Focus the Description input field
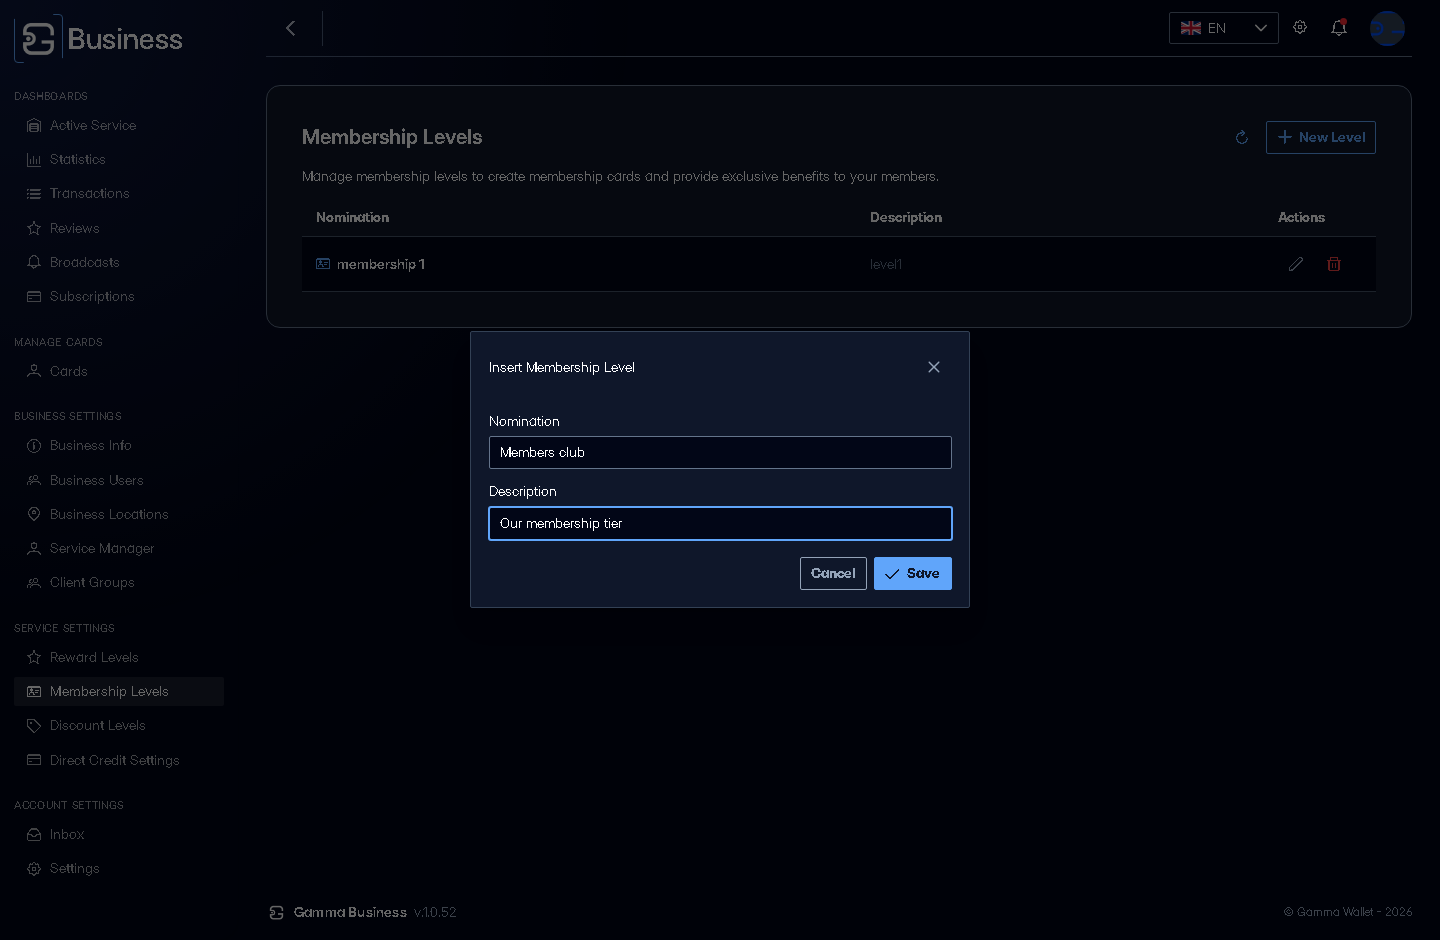The height and width of the screenshot is (940, 1440). coord(720,523)
